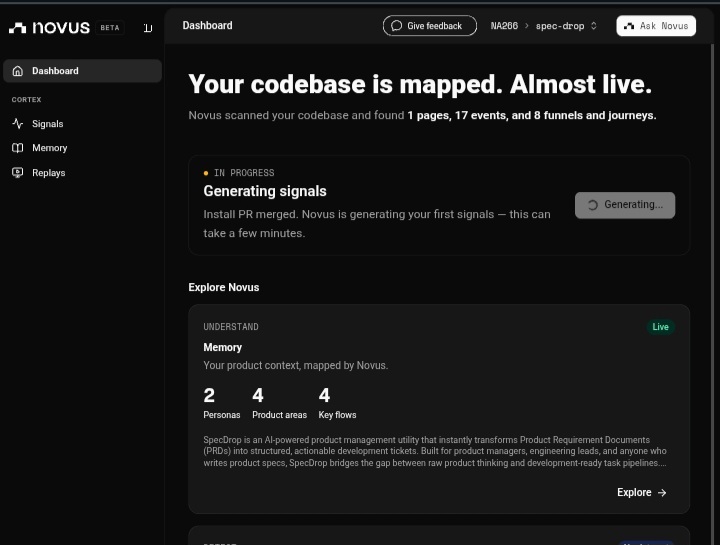The image size is (720, 545).
Task: Click the Generating signals heading
Action: click(265, 191)
